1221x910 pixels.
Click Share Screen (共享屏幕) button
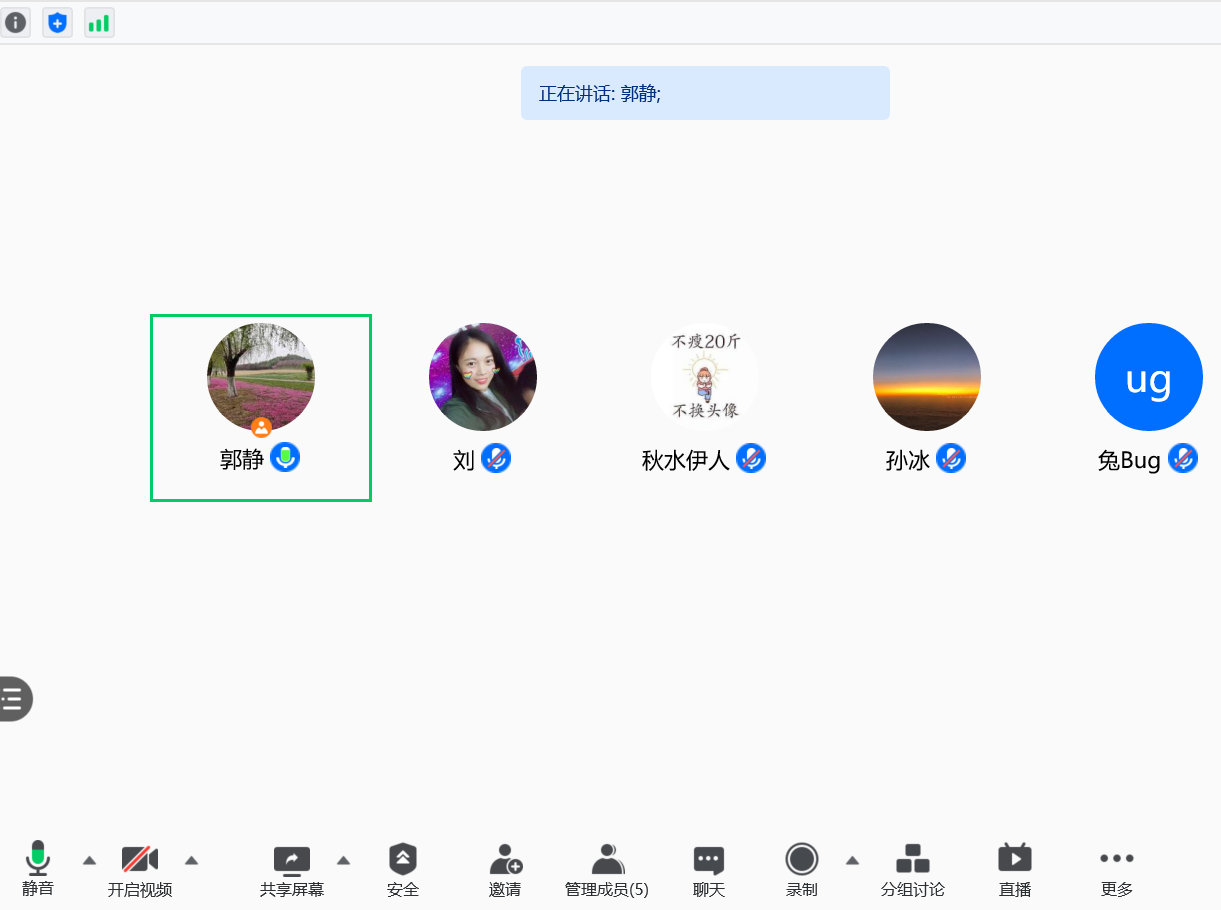(292, 869)
